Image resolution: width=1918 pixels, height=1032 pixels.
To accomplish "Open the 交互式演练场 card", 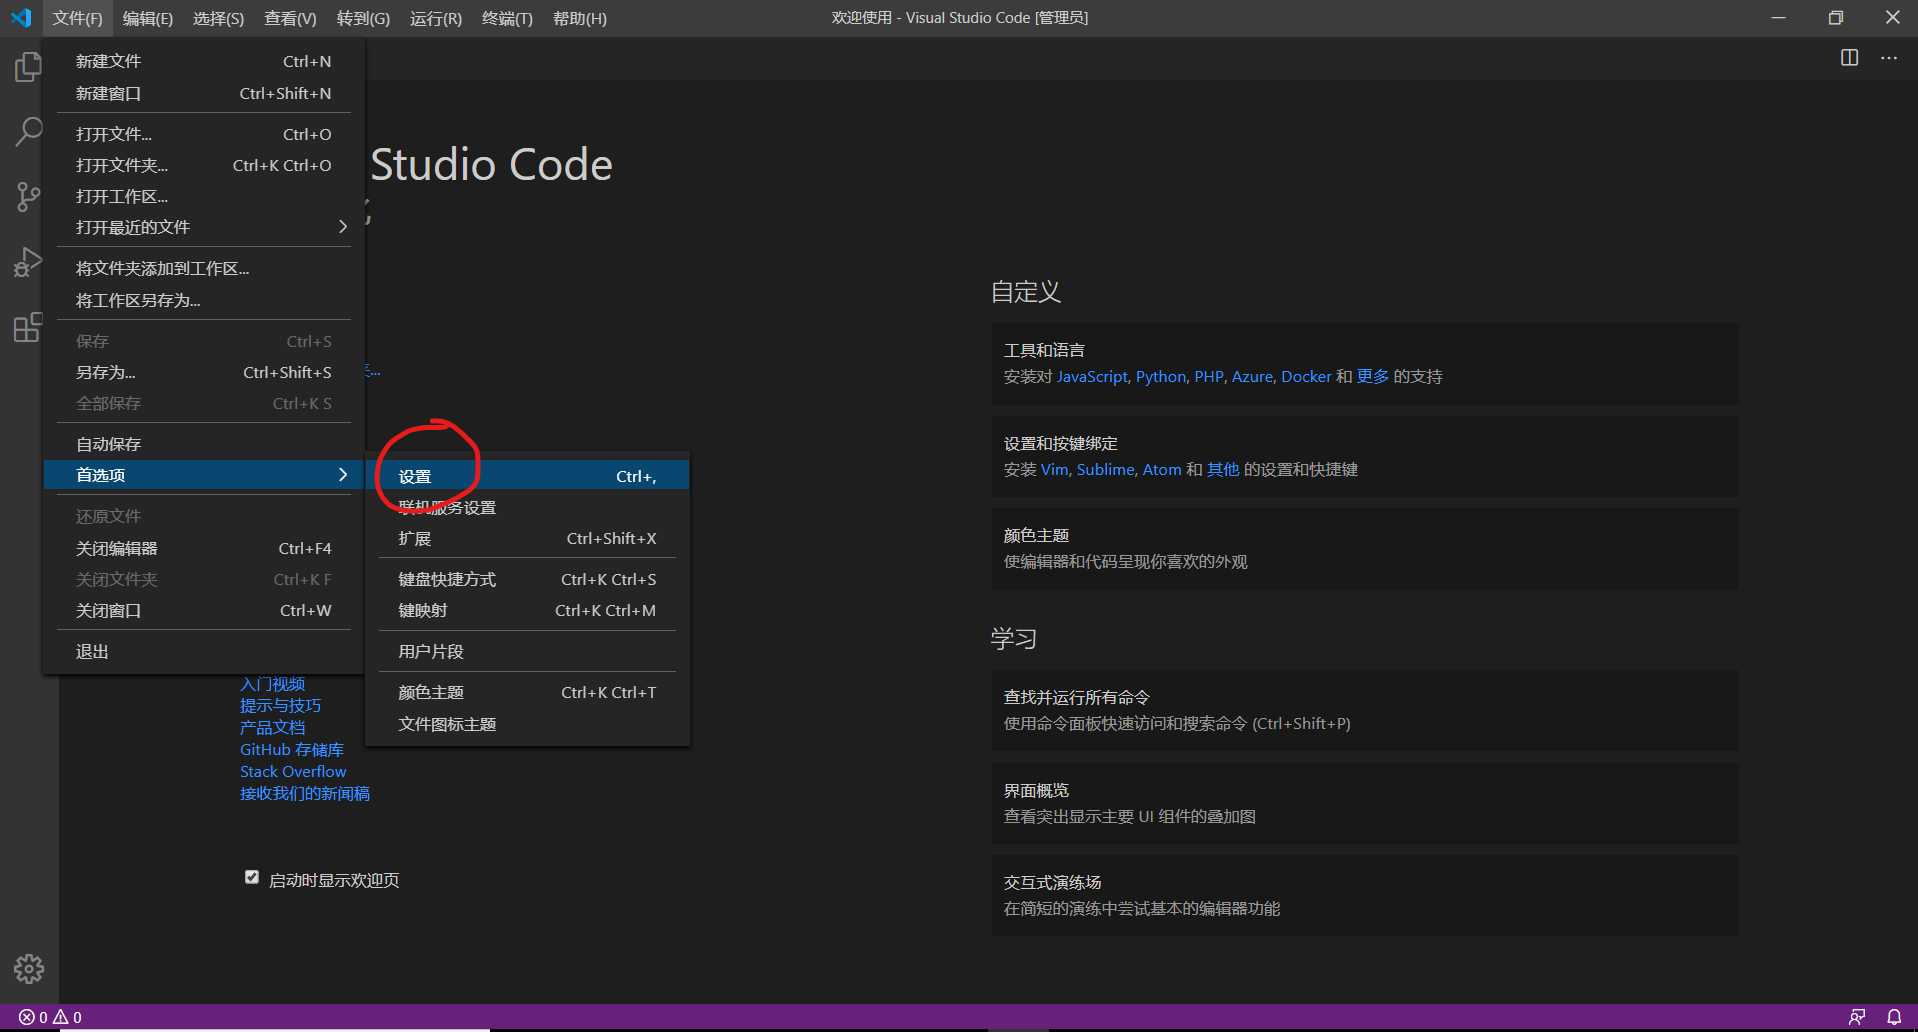I will pos(1365,895).
